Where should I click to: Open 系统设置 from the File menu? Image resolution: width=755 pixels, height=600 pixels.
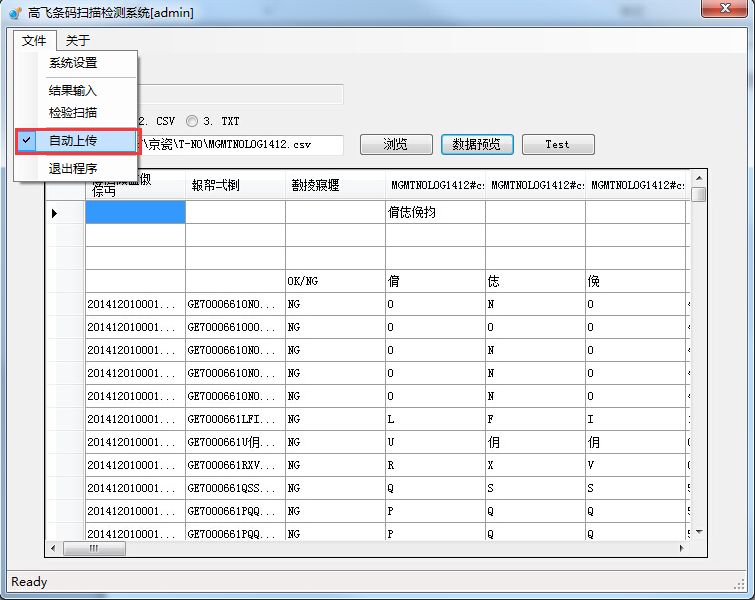tap(73, 63)
